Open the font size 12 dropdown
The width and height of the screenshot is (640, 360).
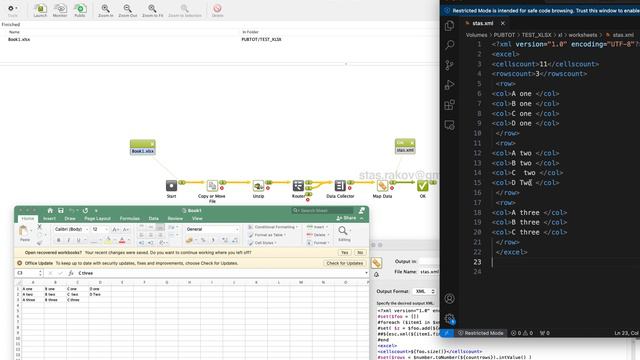click(100, 229)
